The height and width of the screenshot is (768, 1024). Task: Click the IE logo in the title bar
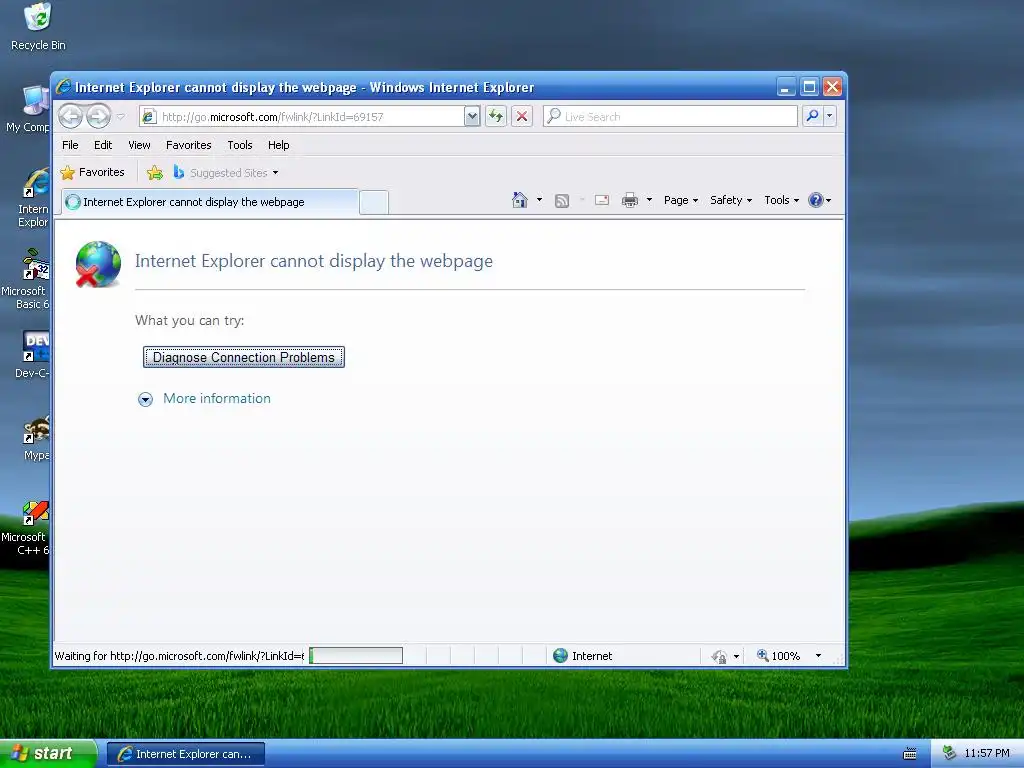click(x=63, y=86)
